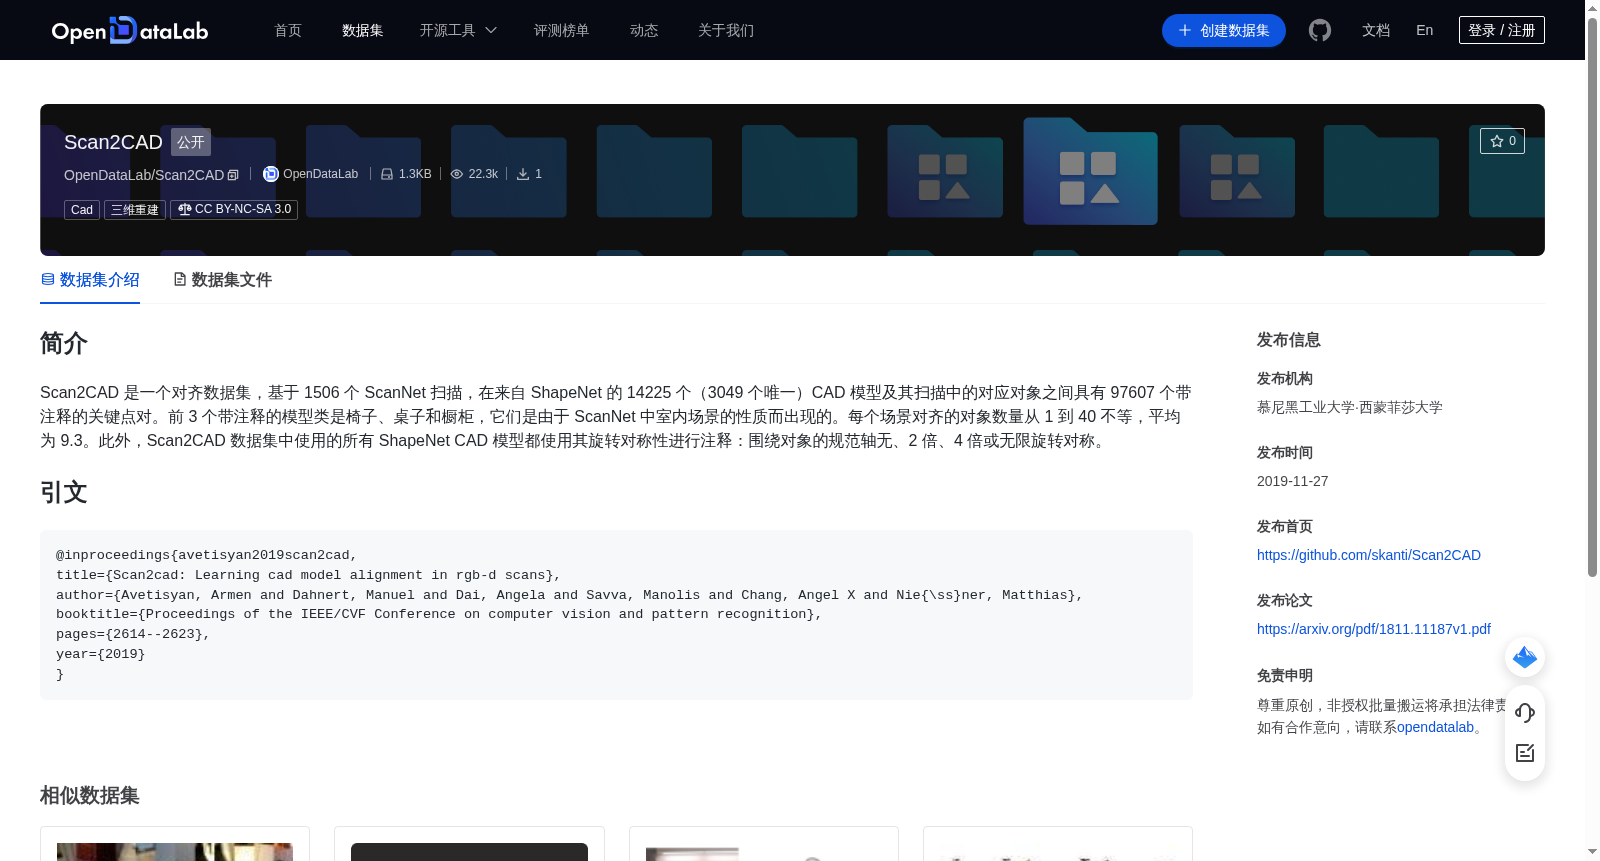Click the license scale icon on CC BY-NC-SA
The height and width of the screenshot is (861, 1600).
184,209
